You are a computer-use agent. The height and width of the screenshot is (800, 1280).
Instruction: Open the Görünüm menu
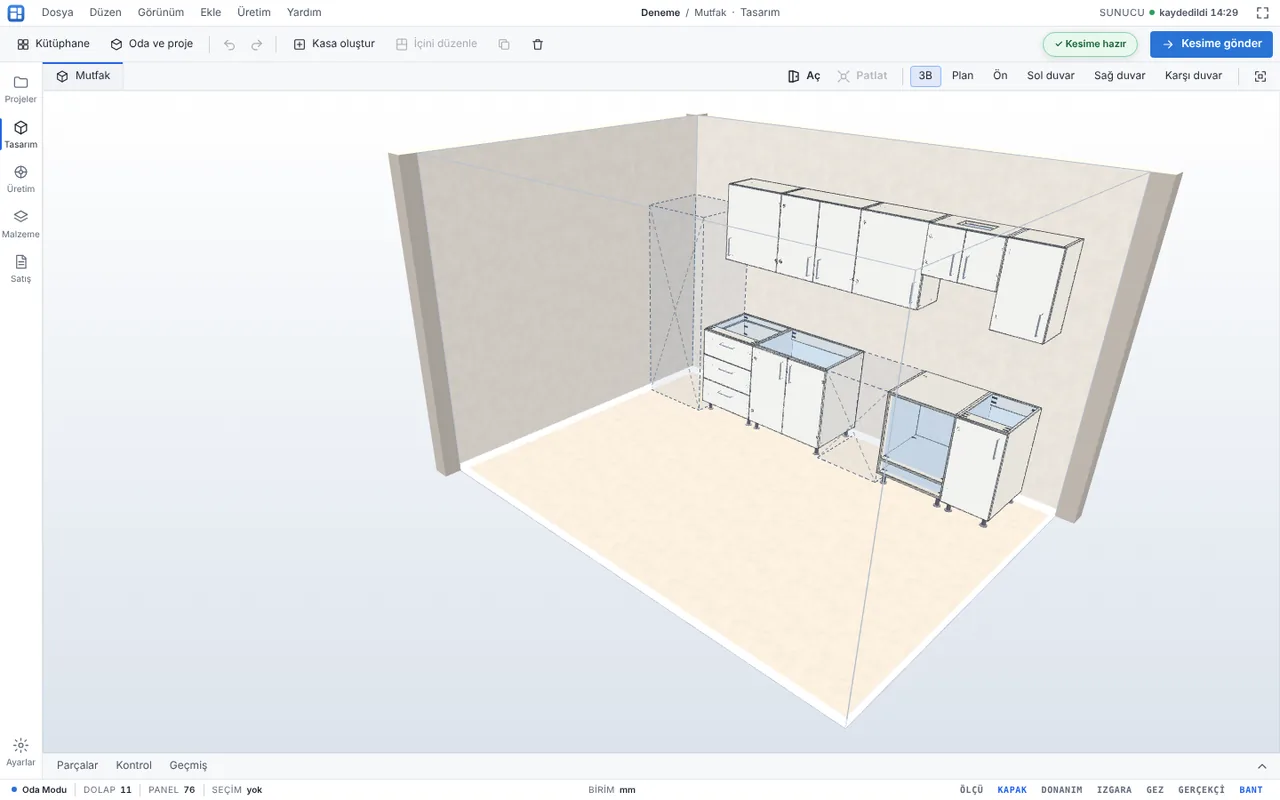pos(160,13)
